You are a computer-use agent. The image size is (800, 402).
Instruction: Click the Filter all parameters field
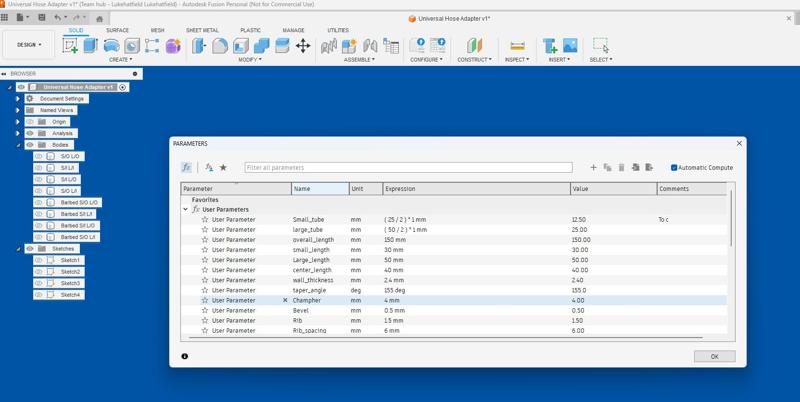point(408,168)
